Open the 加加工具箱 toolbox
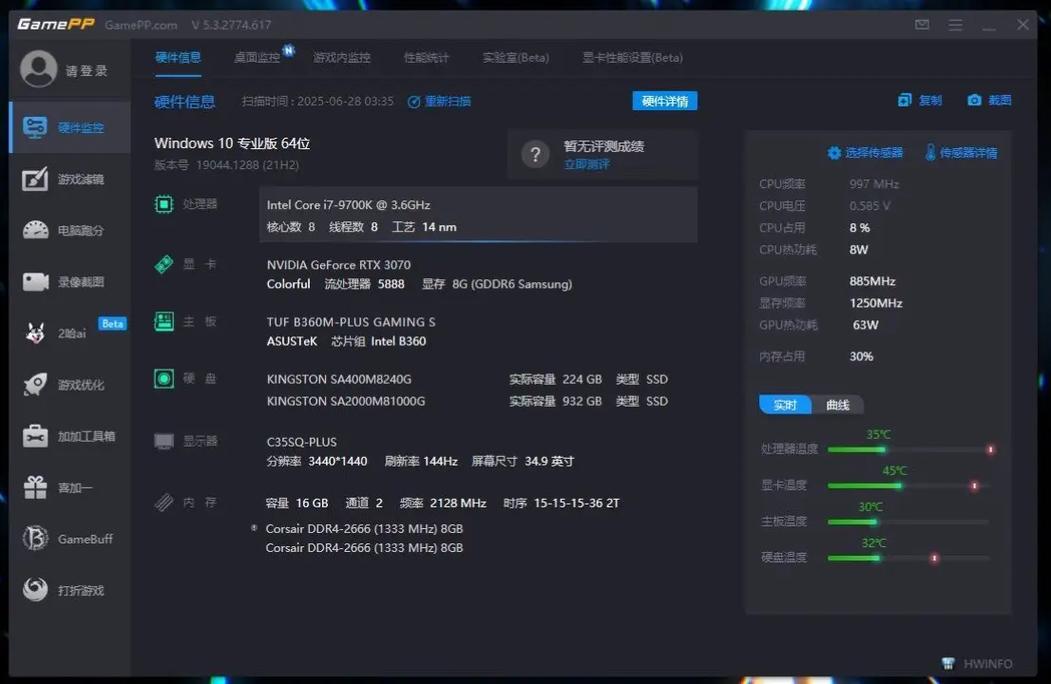 point(36,436)
